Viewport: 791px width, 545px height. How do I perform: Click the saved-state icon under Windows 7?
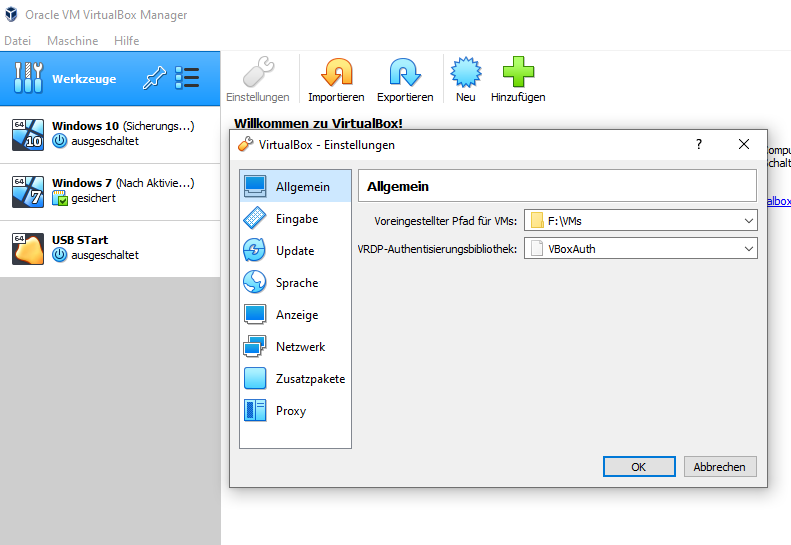[60, 198]
